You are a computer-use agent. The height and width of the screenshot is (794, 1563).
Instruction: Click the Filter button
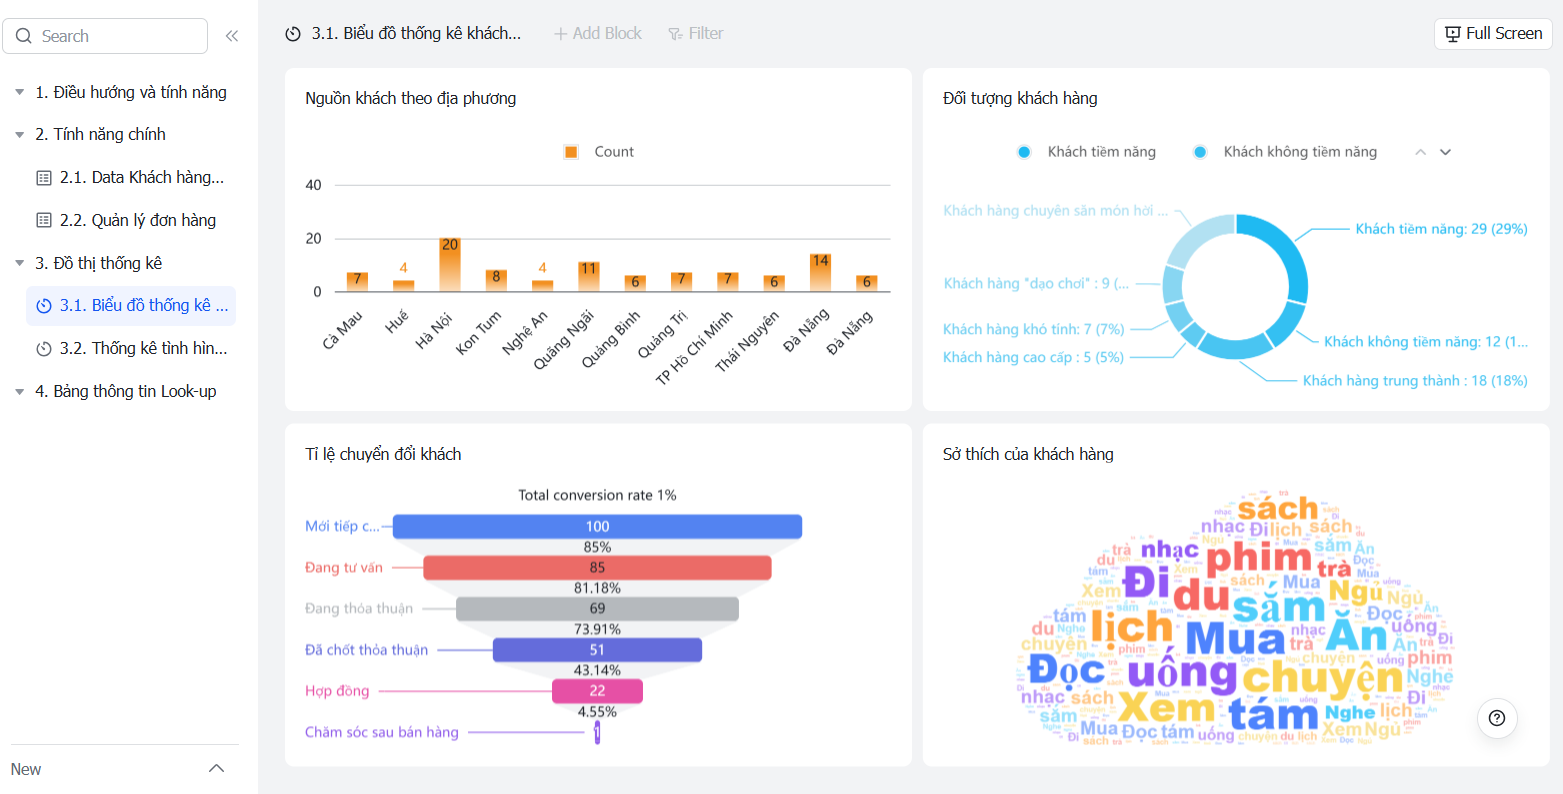click(696, 34)
